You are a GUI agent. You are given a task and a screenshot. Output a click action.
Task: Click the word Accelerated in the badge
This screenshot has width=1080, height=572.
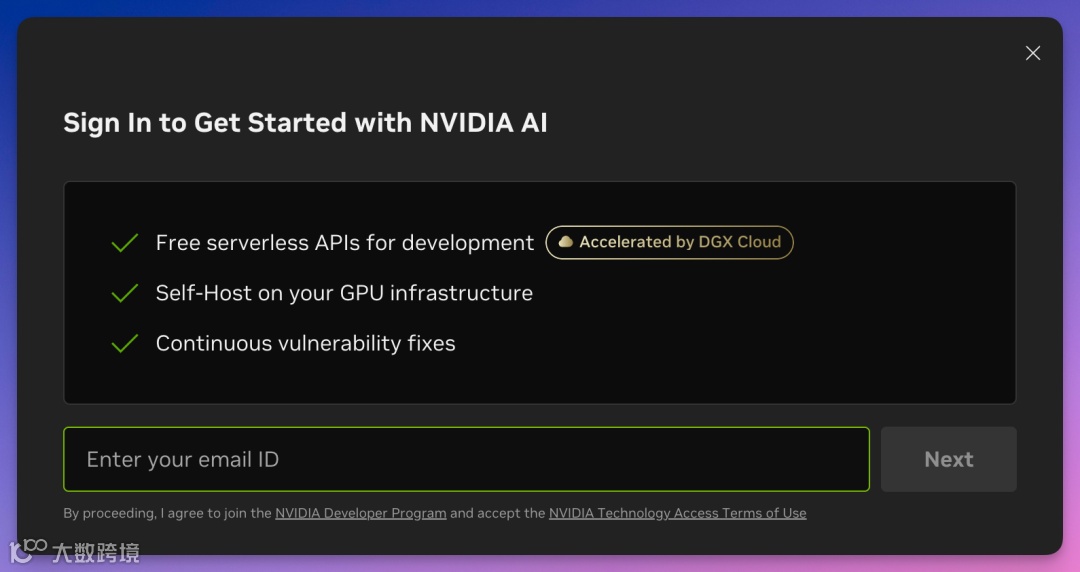tap(624, 242)
